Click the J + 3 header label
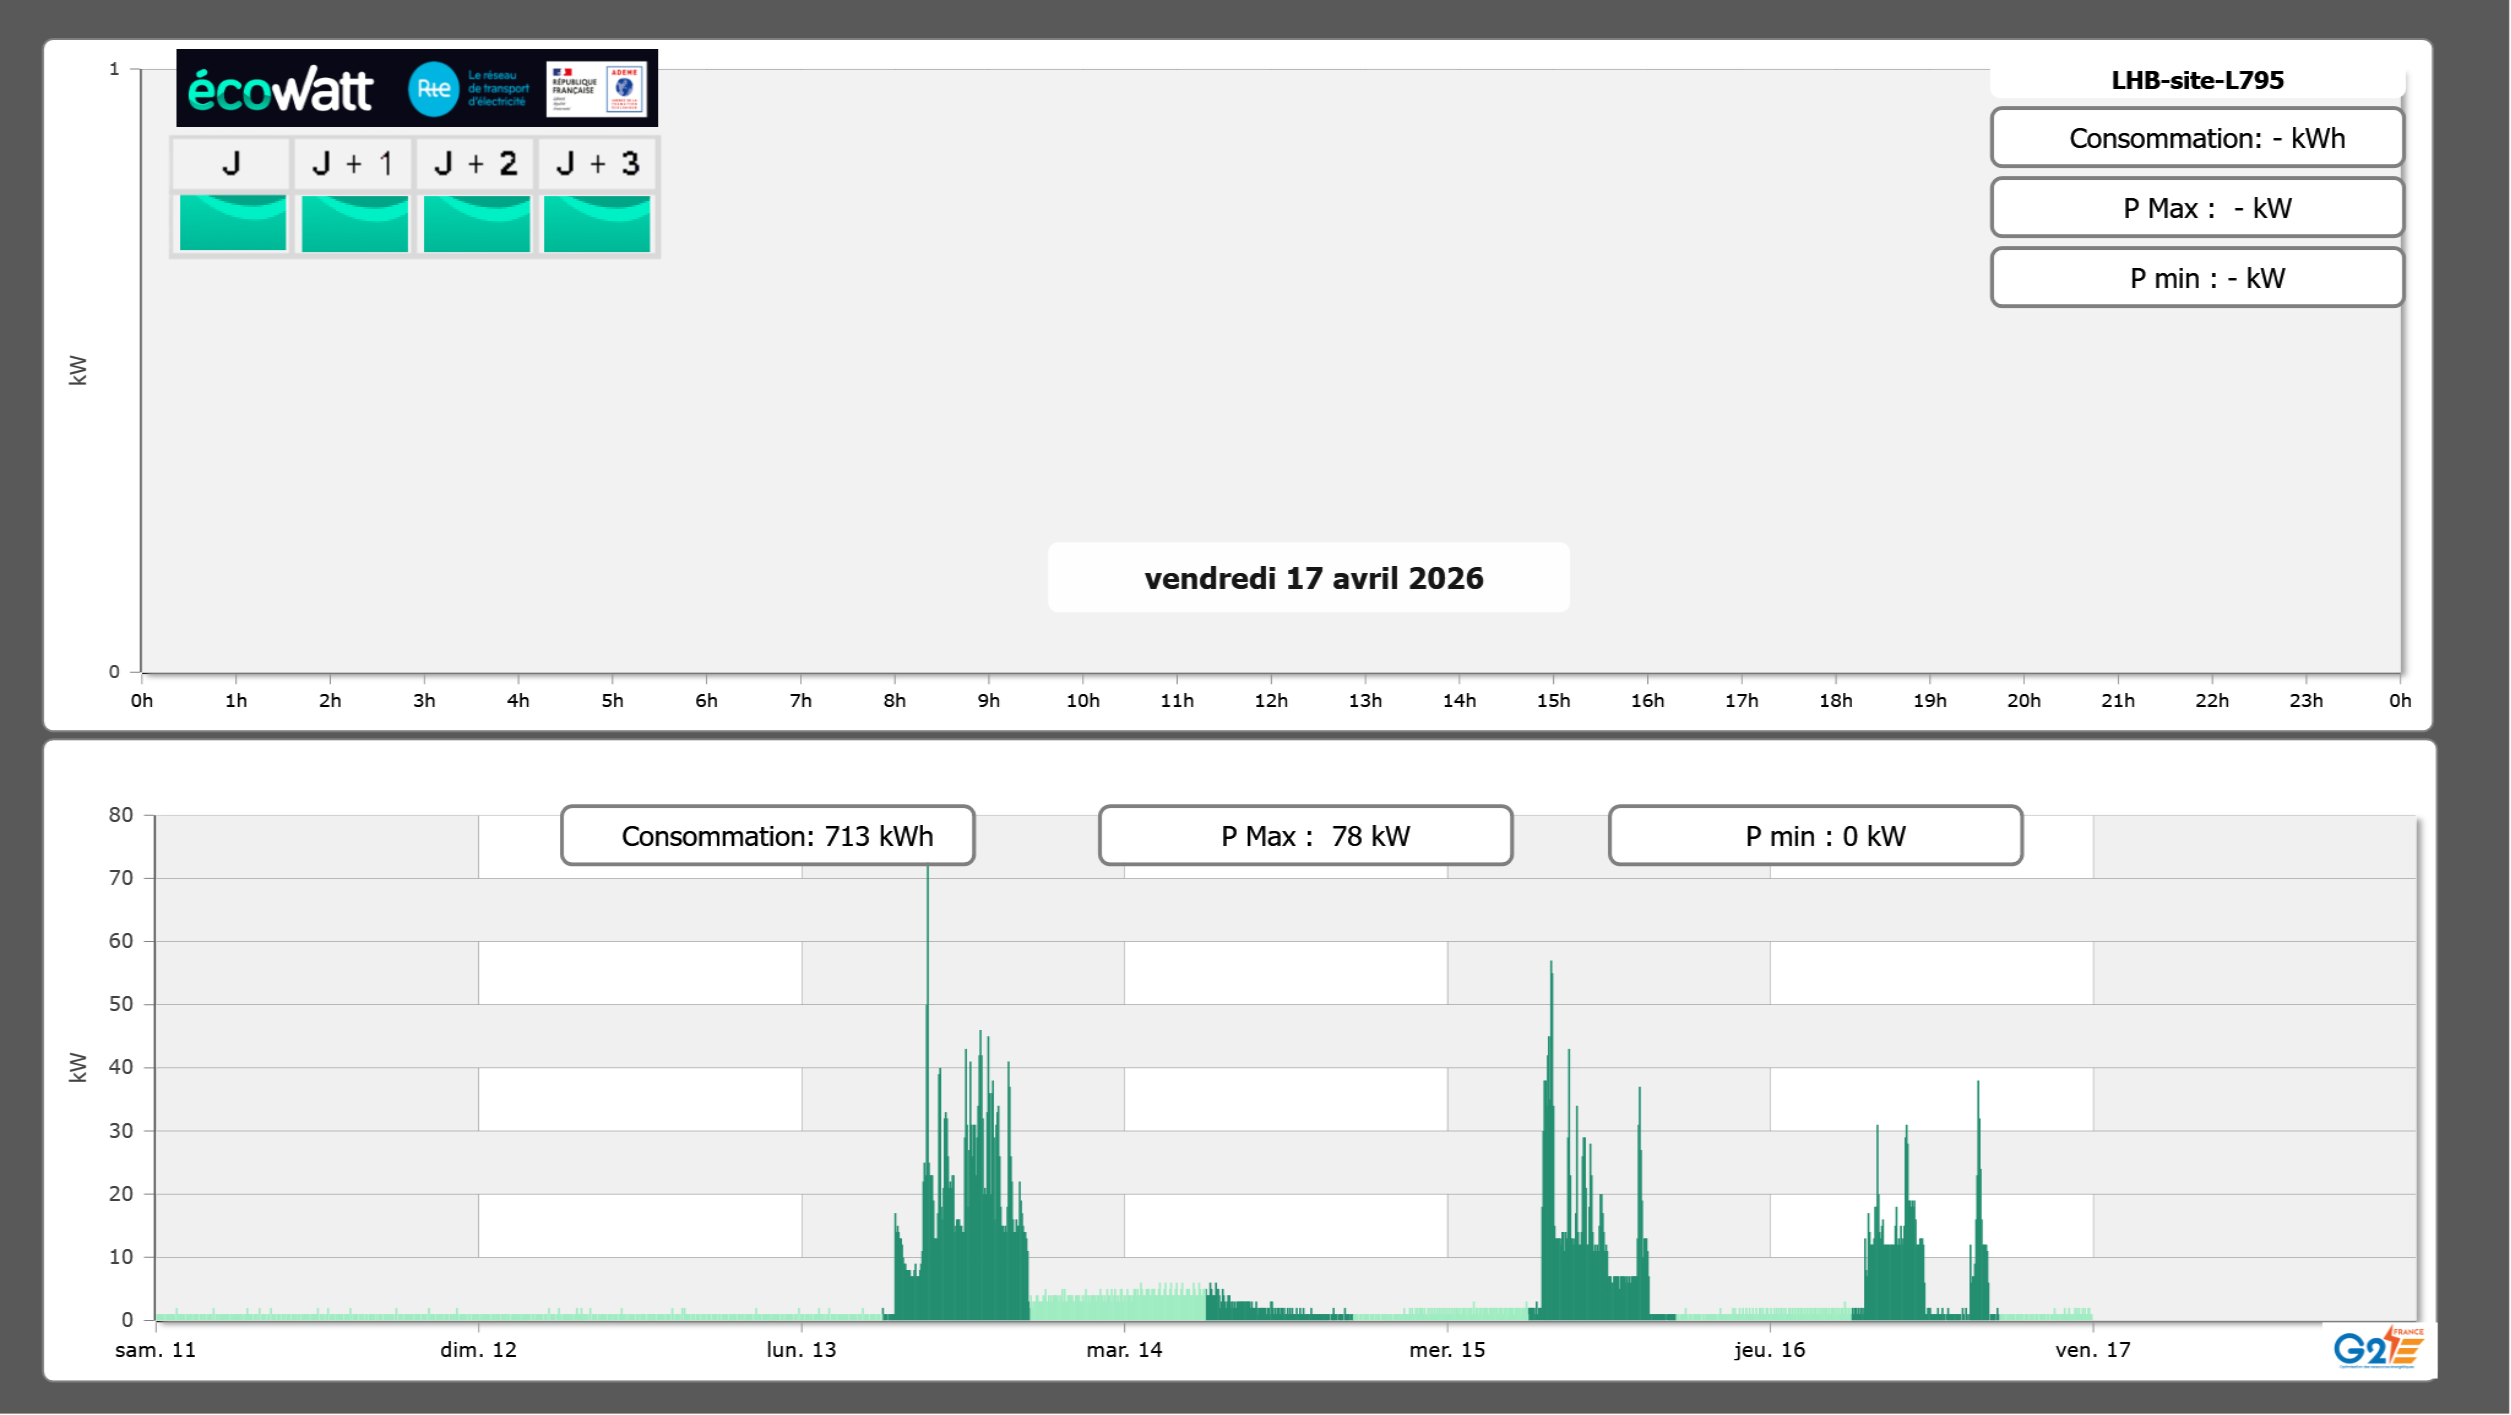 point(597,163)
